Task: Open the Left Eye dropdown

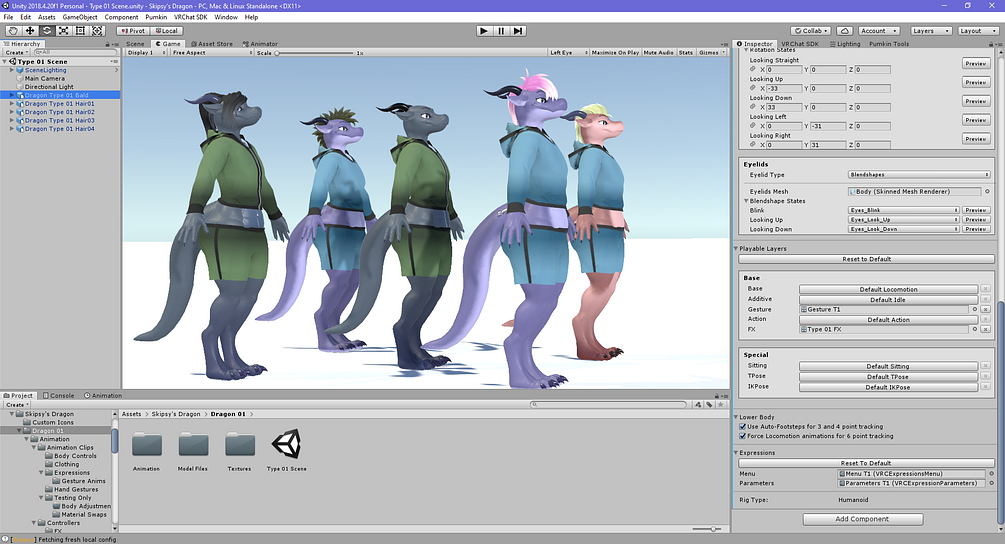Action: click(569, 53)
